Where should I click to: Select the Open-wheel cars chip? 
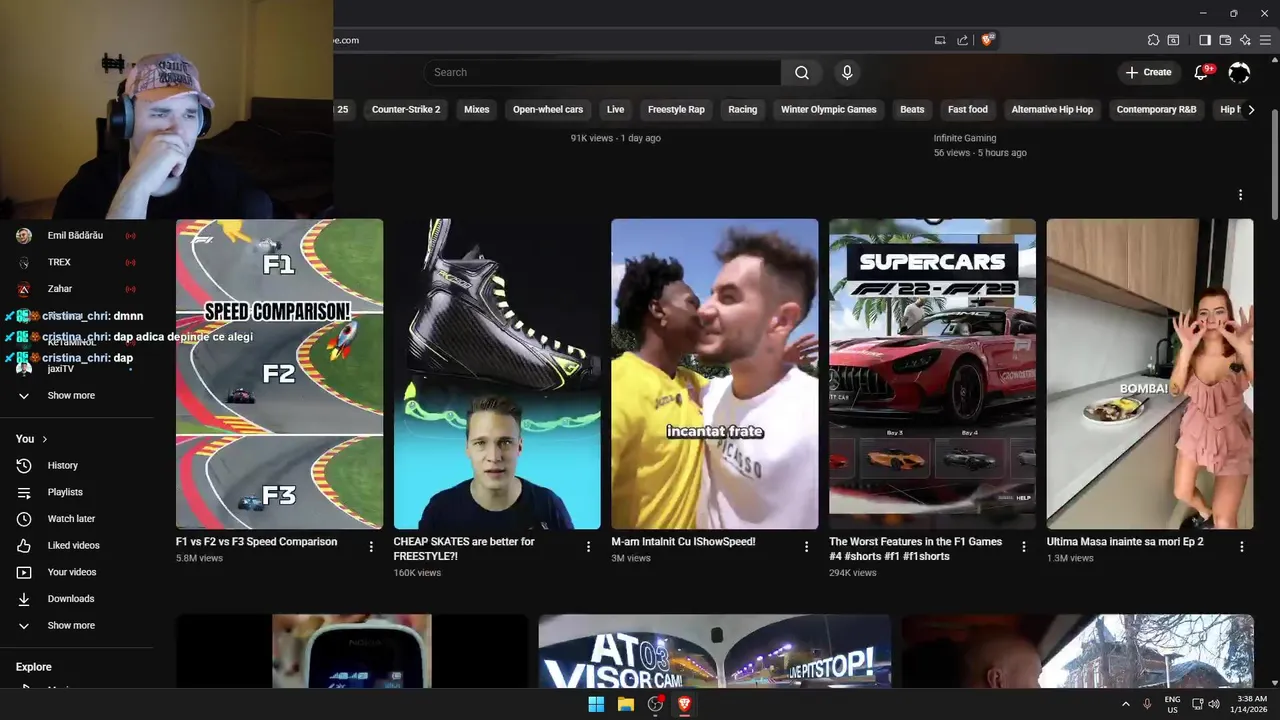pos(548,110)
